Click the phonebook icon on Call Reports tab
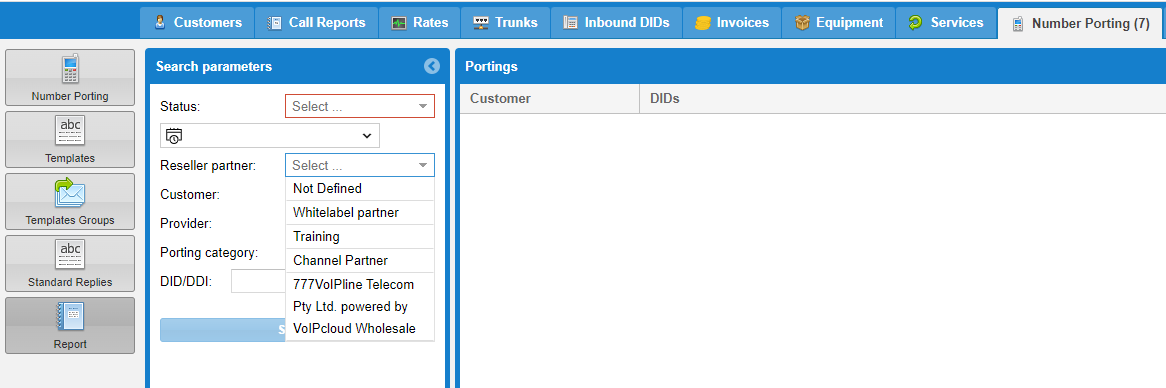 pos(274,23)
